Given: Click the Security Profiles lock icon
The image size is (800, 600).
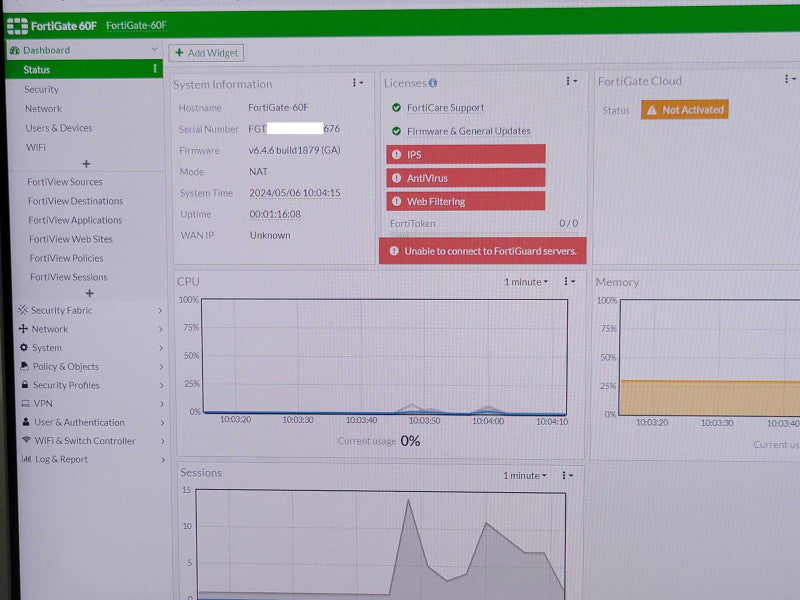Looking at the screenshot, I should (25, 384).
